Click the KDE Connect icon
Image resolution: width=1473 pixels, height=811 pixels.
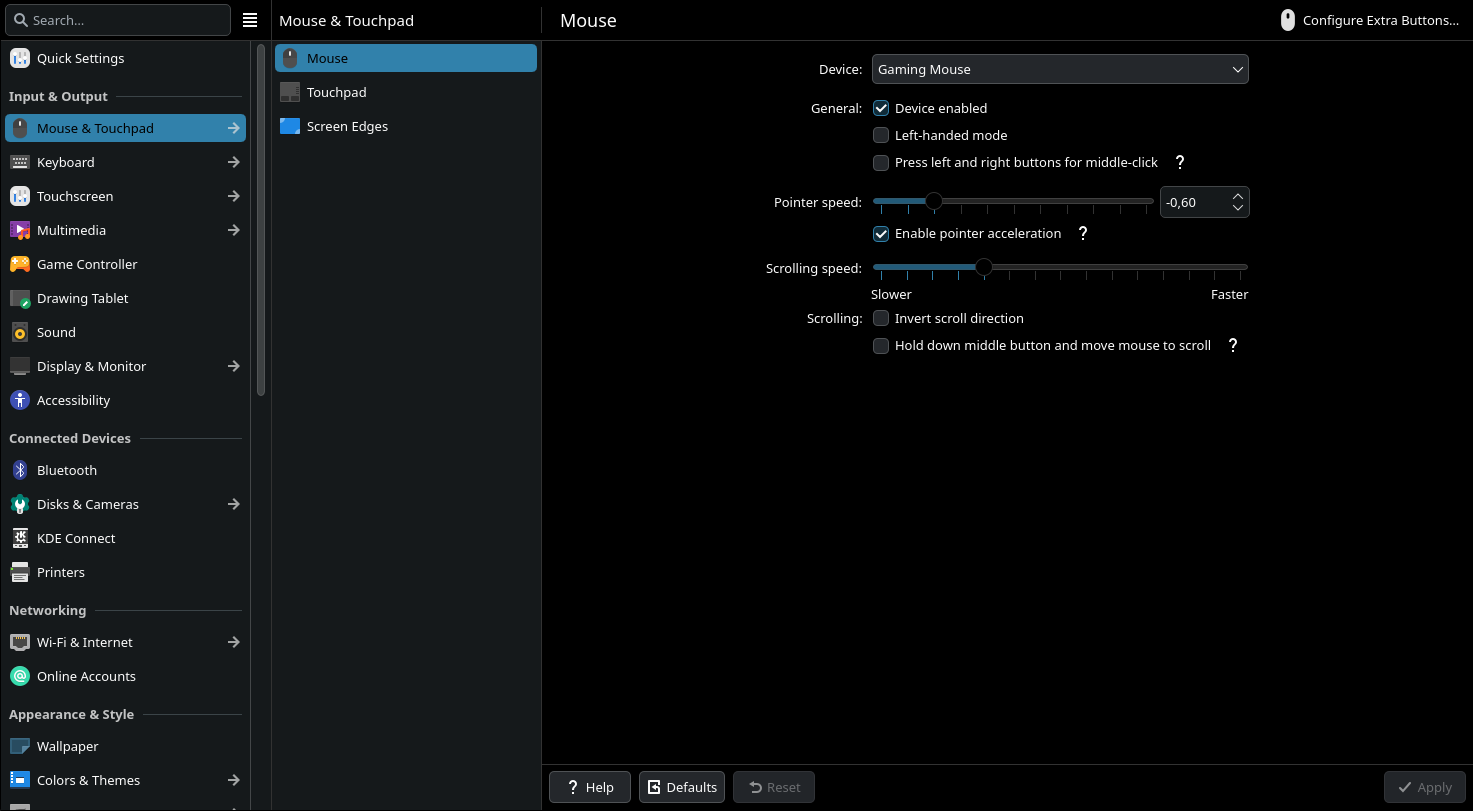(20, 538)
